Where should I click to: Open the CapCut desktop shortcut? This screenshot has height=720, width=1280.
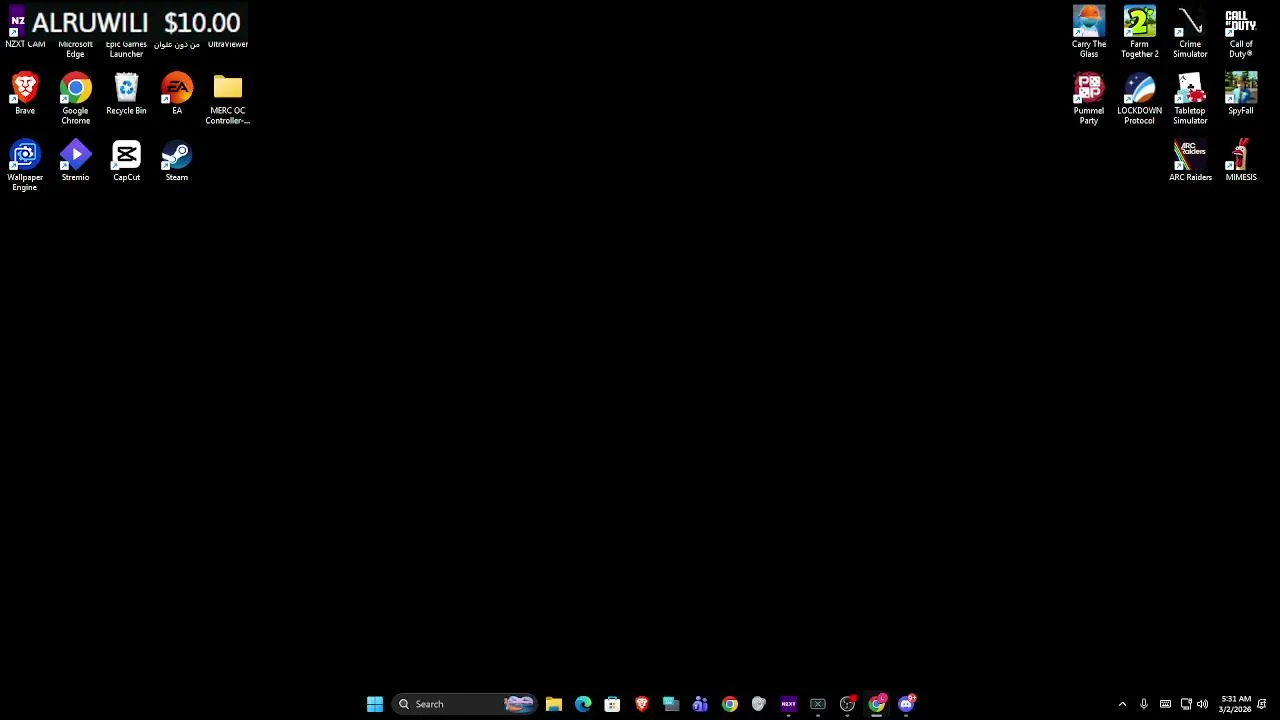[x=126, y=160]
